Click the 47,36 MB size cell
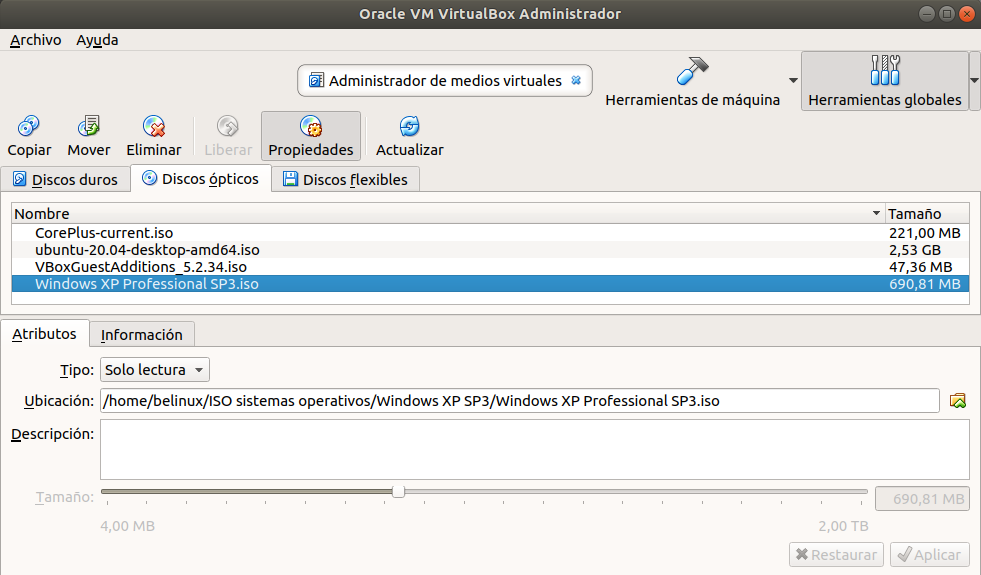This screenshot has width=981, height=575. [x=920, y=267]
